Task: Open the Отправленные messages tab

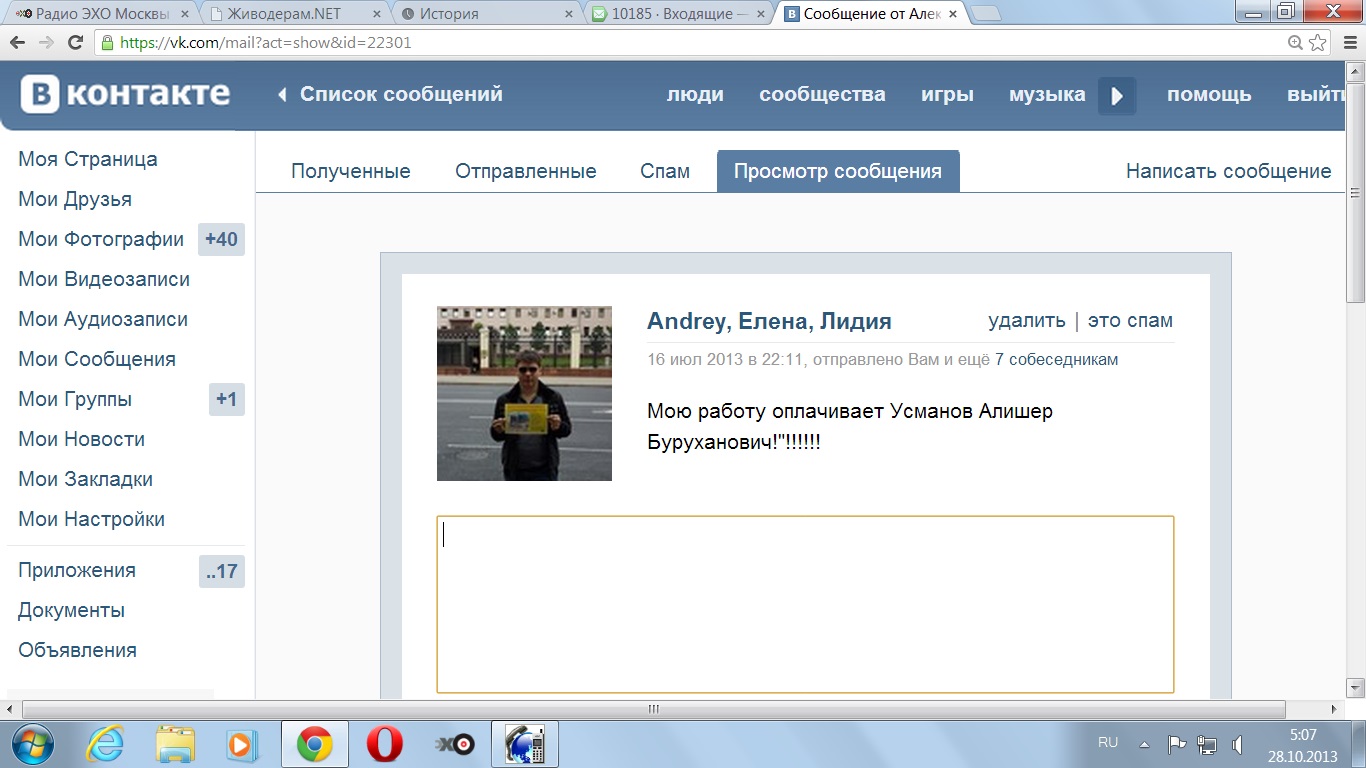Action: point(526,171)
